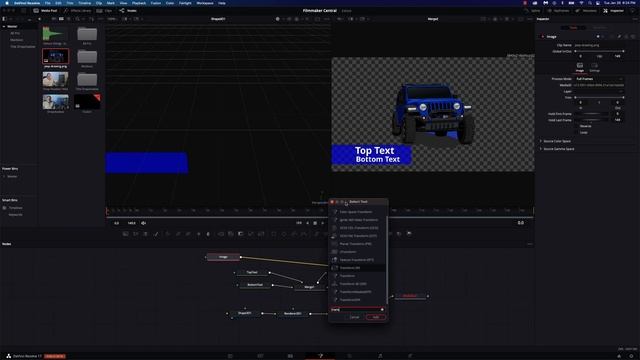640x360 pixels.
Task: Open the Edit page icon
Action: (x=290, y=356)
